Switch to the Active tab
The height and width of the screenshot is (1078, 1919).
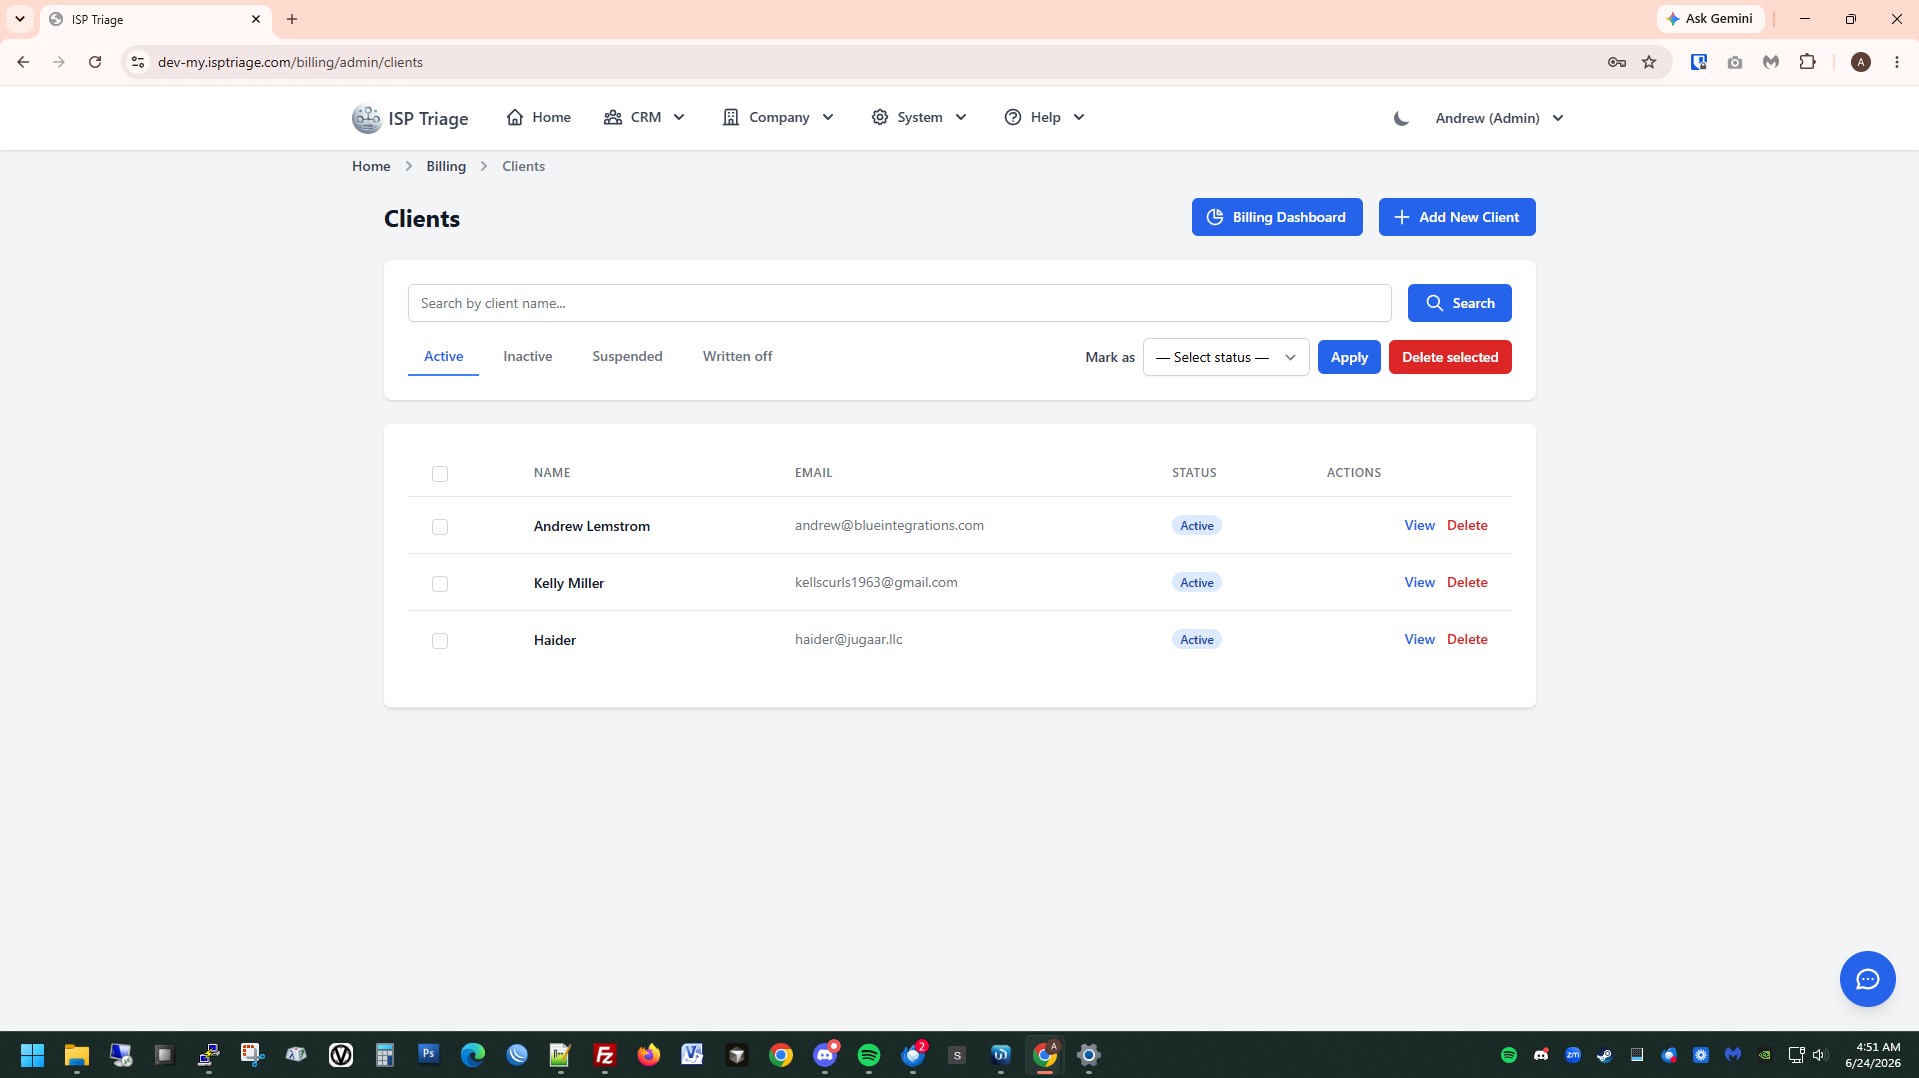pos(443,357)
